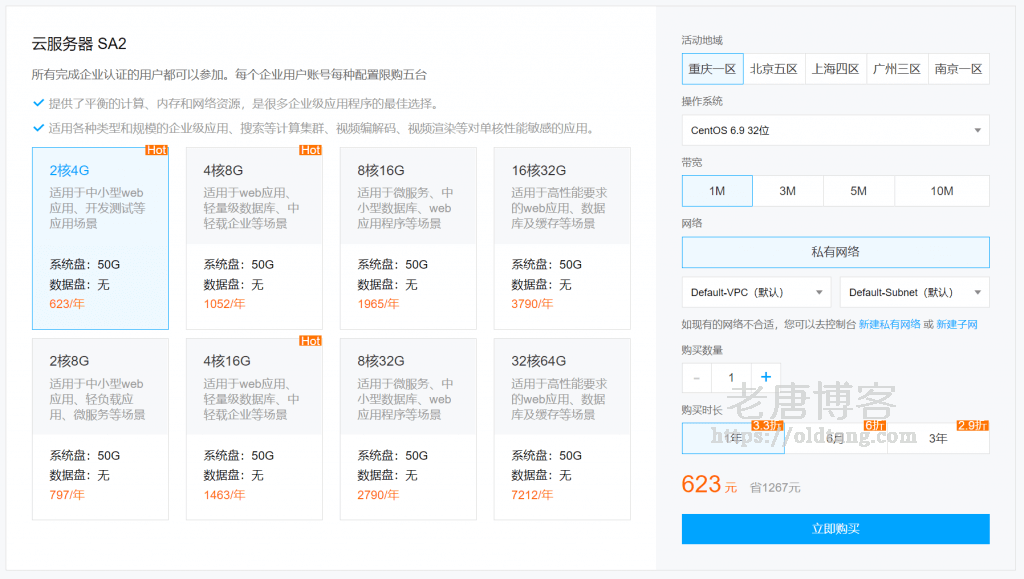Select the 北京五区 region option
This screenshot has height=579, width=1024.
coord(774,69)
